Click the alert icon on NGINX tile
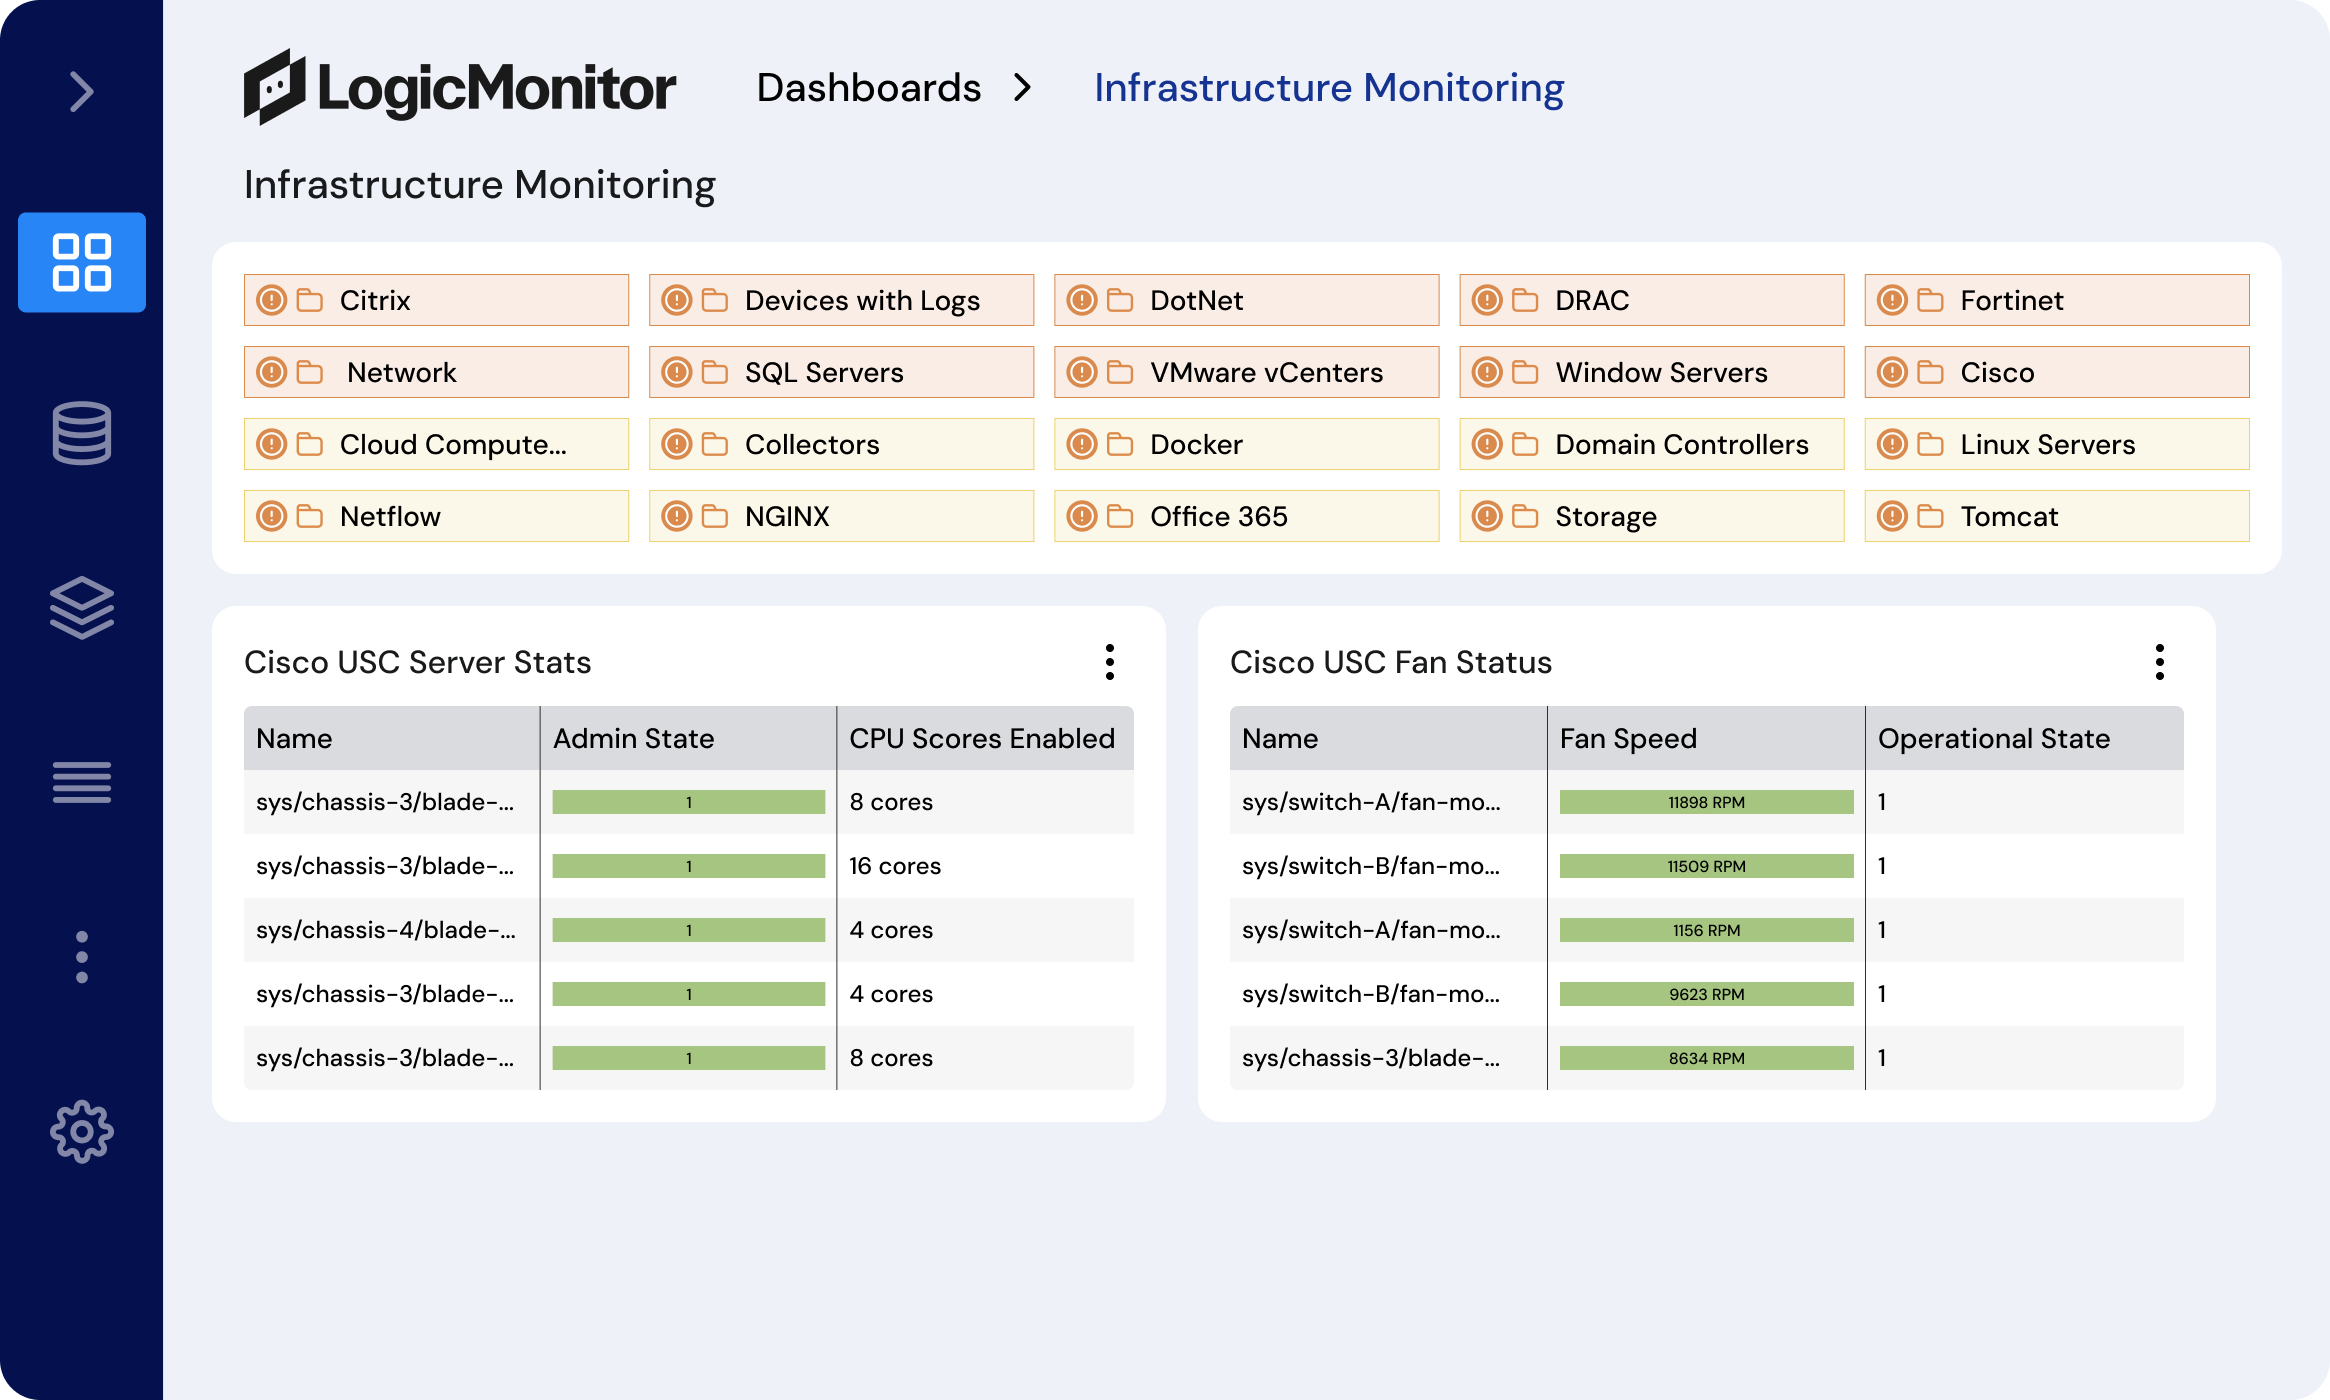The image size is (2330, 1400). (677, 516)
